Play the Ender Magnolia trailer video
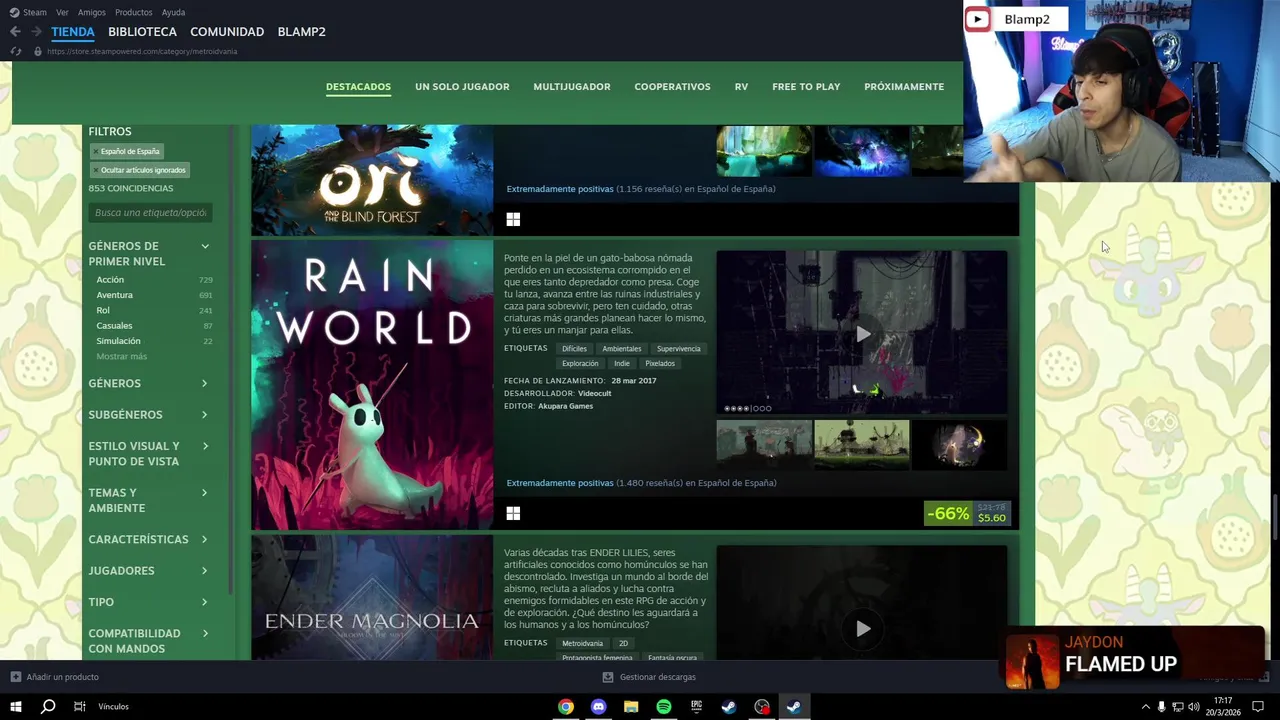Screen dimensions: 1280x720 (862, 628)
